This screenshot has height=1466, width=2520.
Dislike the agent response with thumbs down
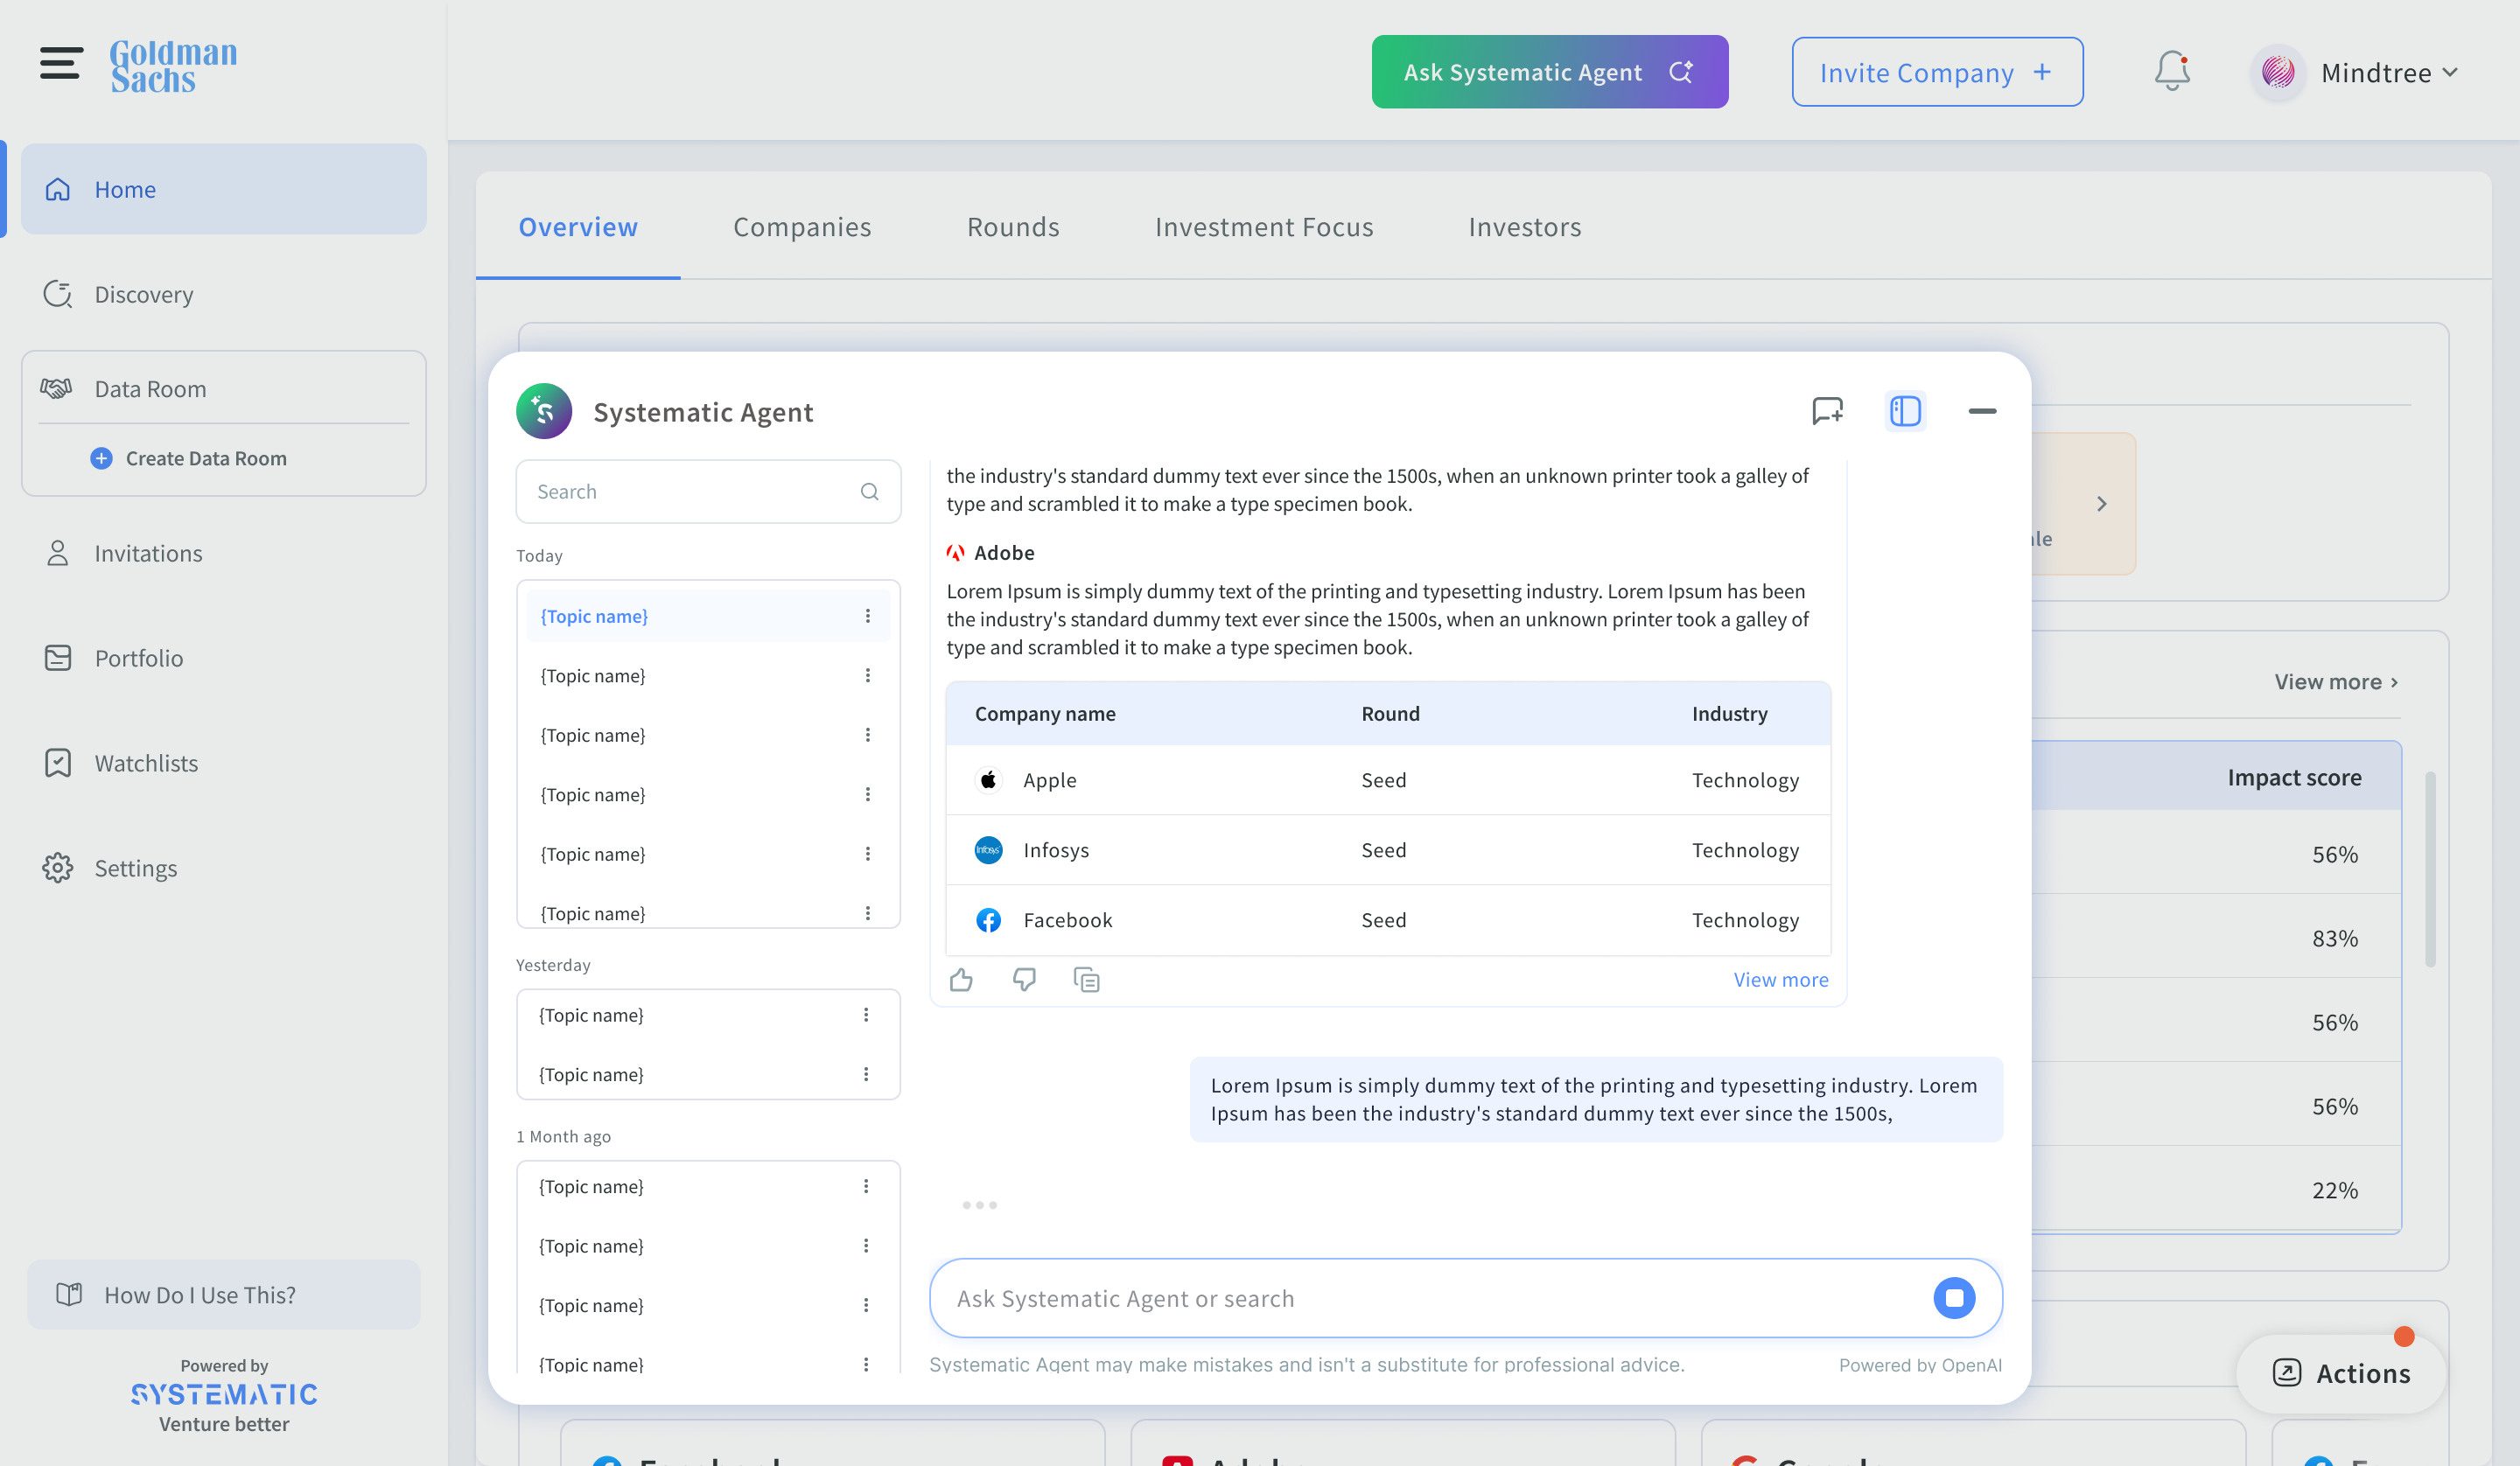point(1024,979)
